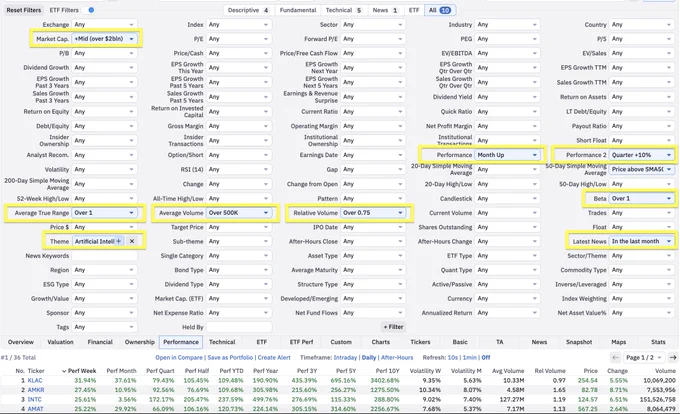The height and width of the screenshot is (414, 680).
Task: Open the Exchange dropdown
Action: [x=104, y=25]
